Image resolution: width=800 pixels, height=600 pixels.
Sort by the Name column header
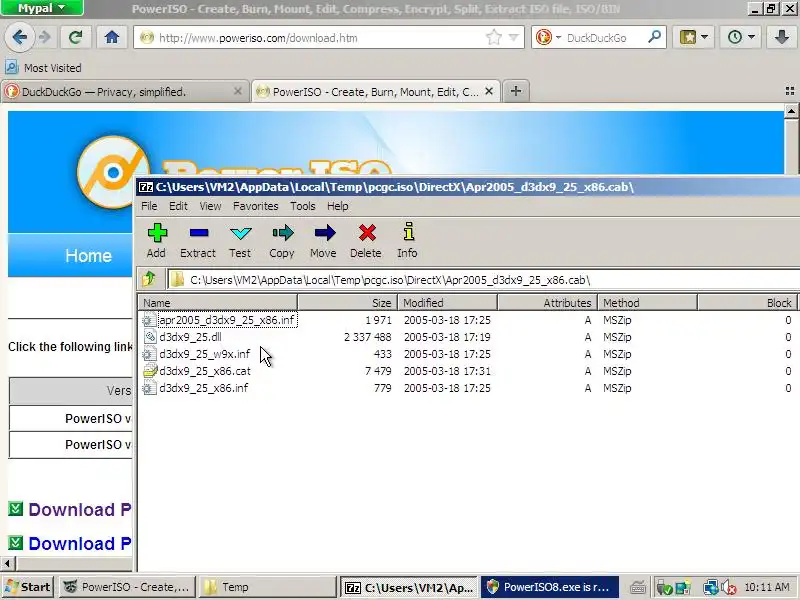pyautogui.click(x=217, y=303)
